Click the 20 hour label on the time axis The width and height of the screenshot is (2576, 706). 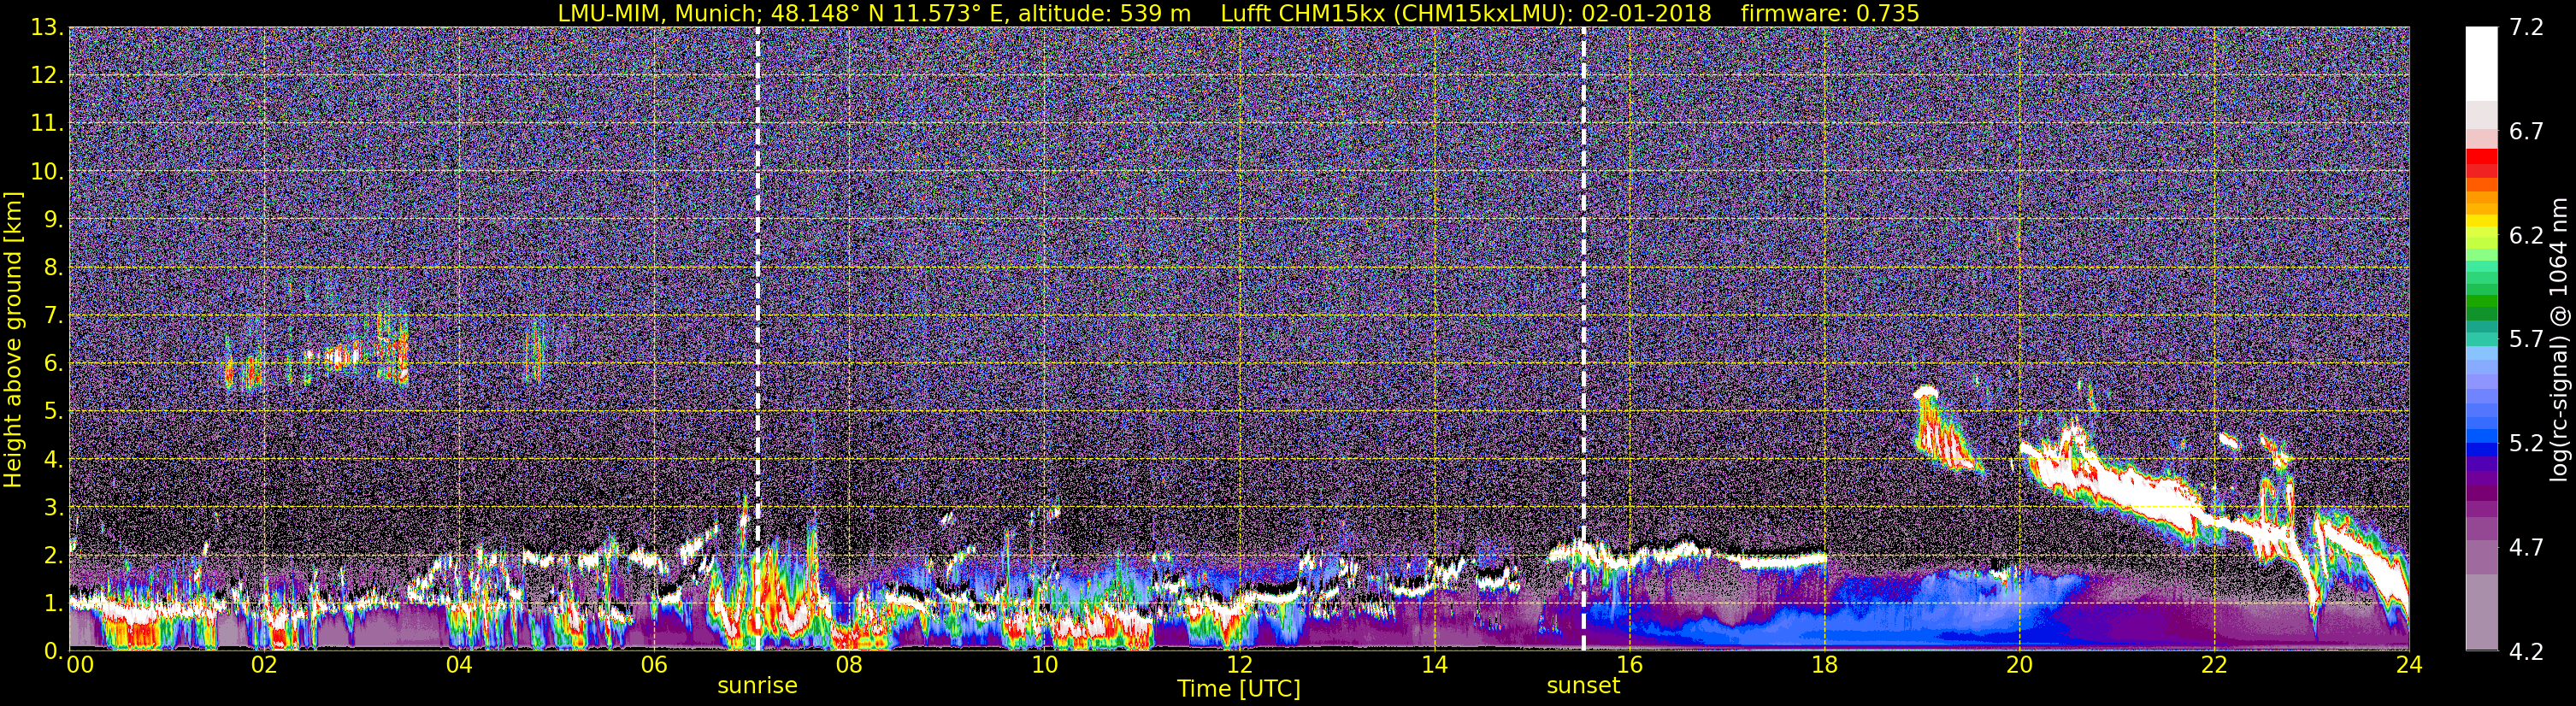point(2019,665)
